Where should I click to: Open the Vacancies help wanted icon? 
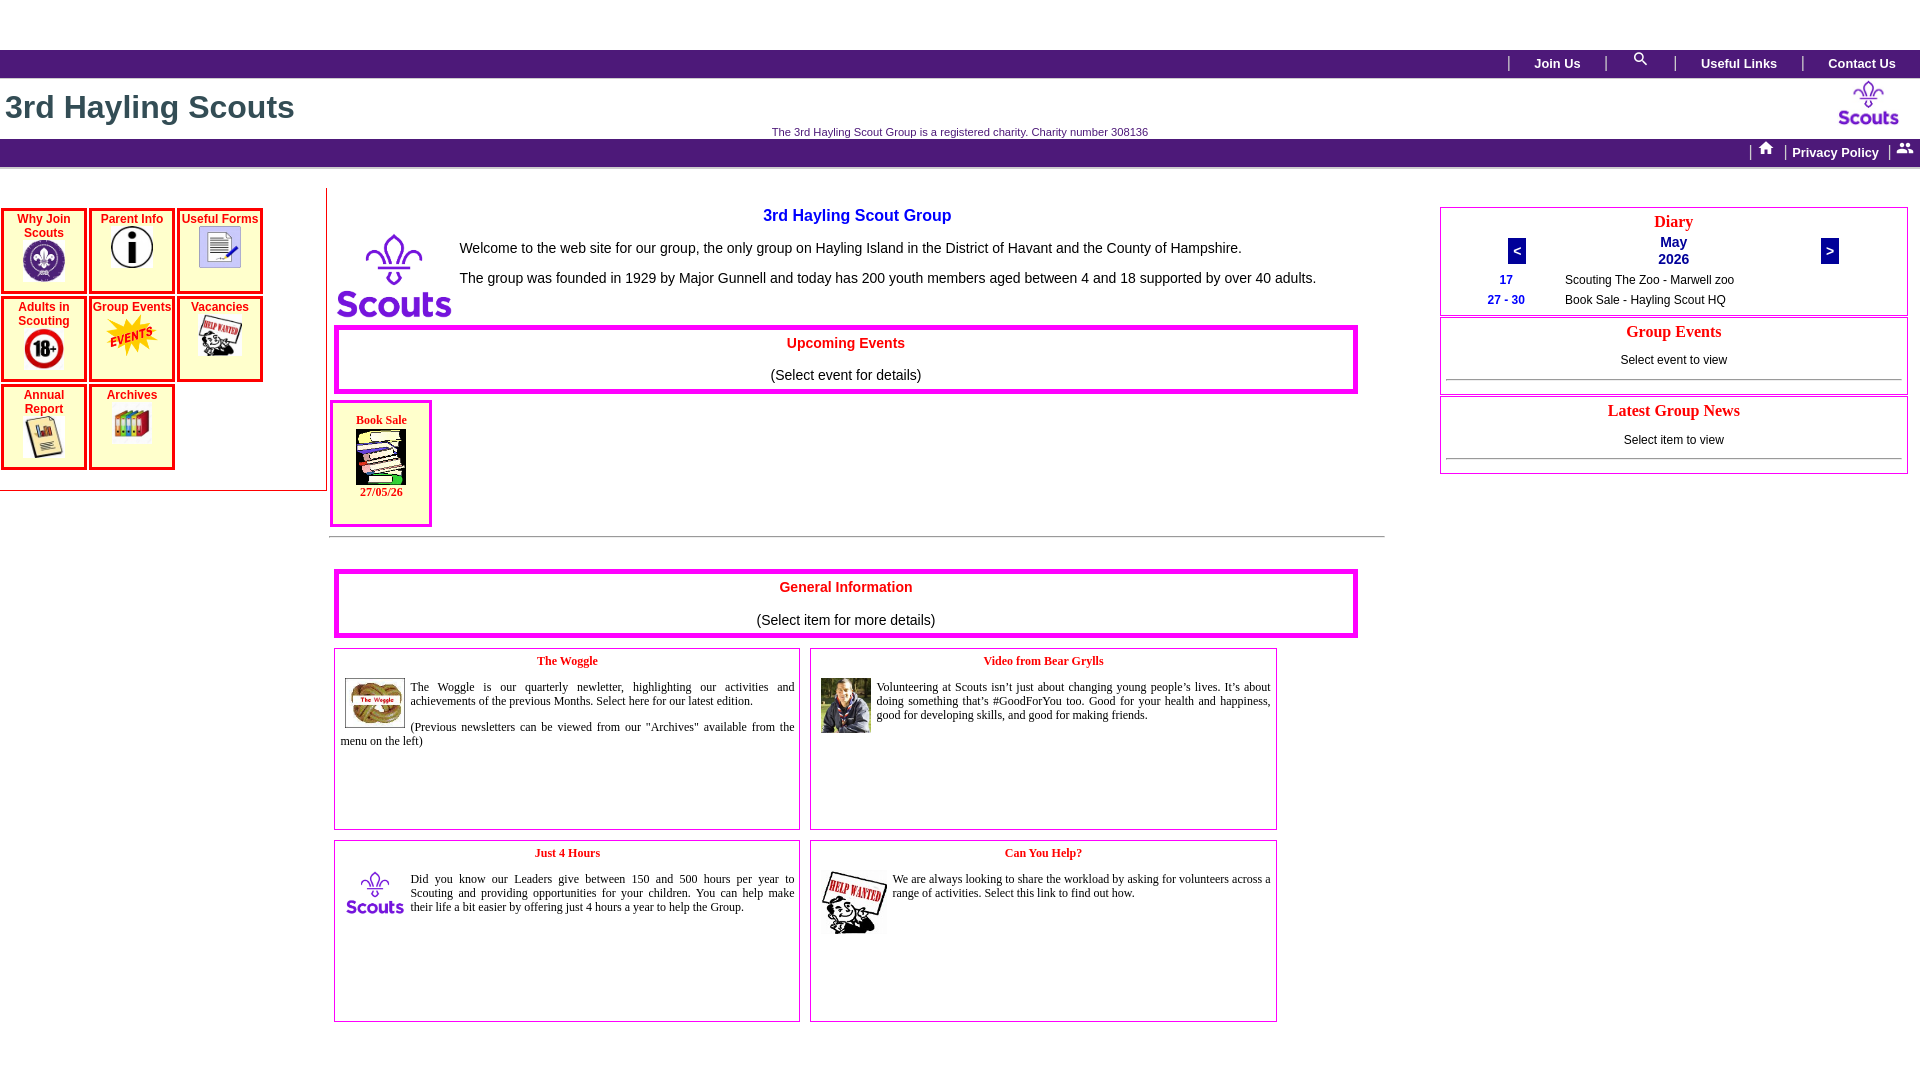click(x=220, y=335)
